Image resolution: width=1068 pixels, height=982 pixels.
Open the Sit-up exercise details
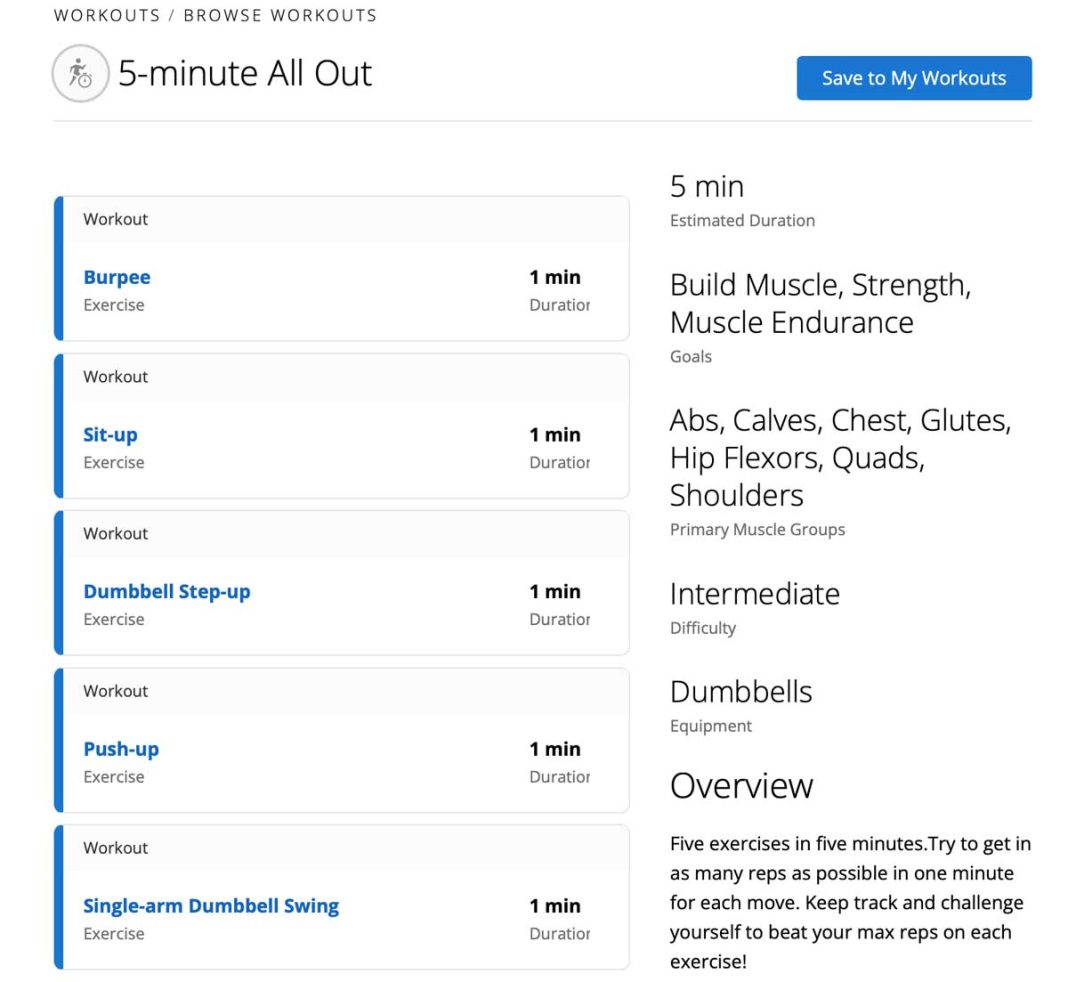(110, 434)
